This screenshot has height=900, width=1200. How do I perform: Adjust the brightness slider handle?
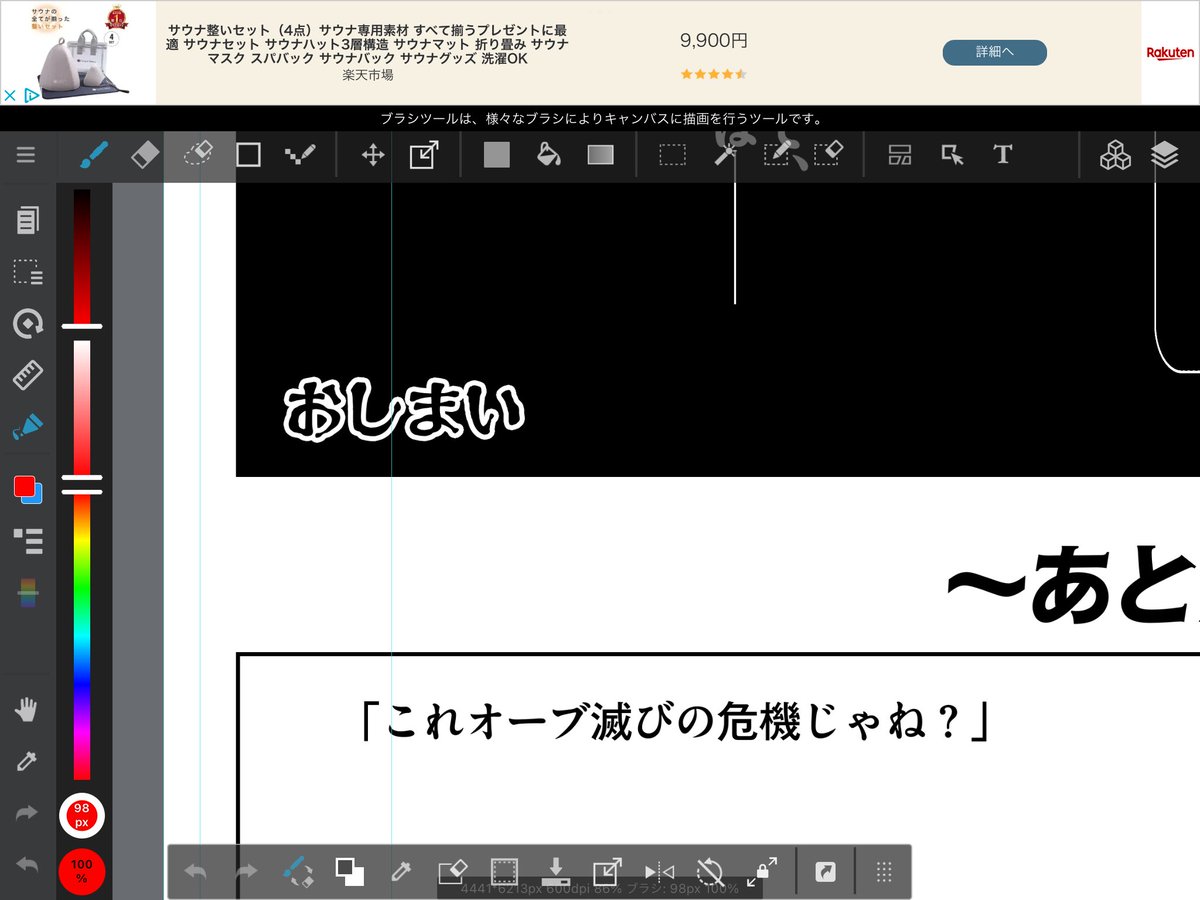point(82,326)
